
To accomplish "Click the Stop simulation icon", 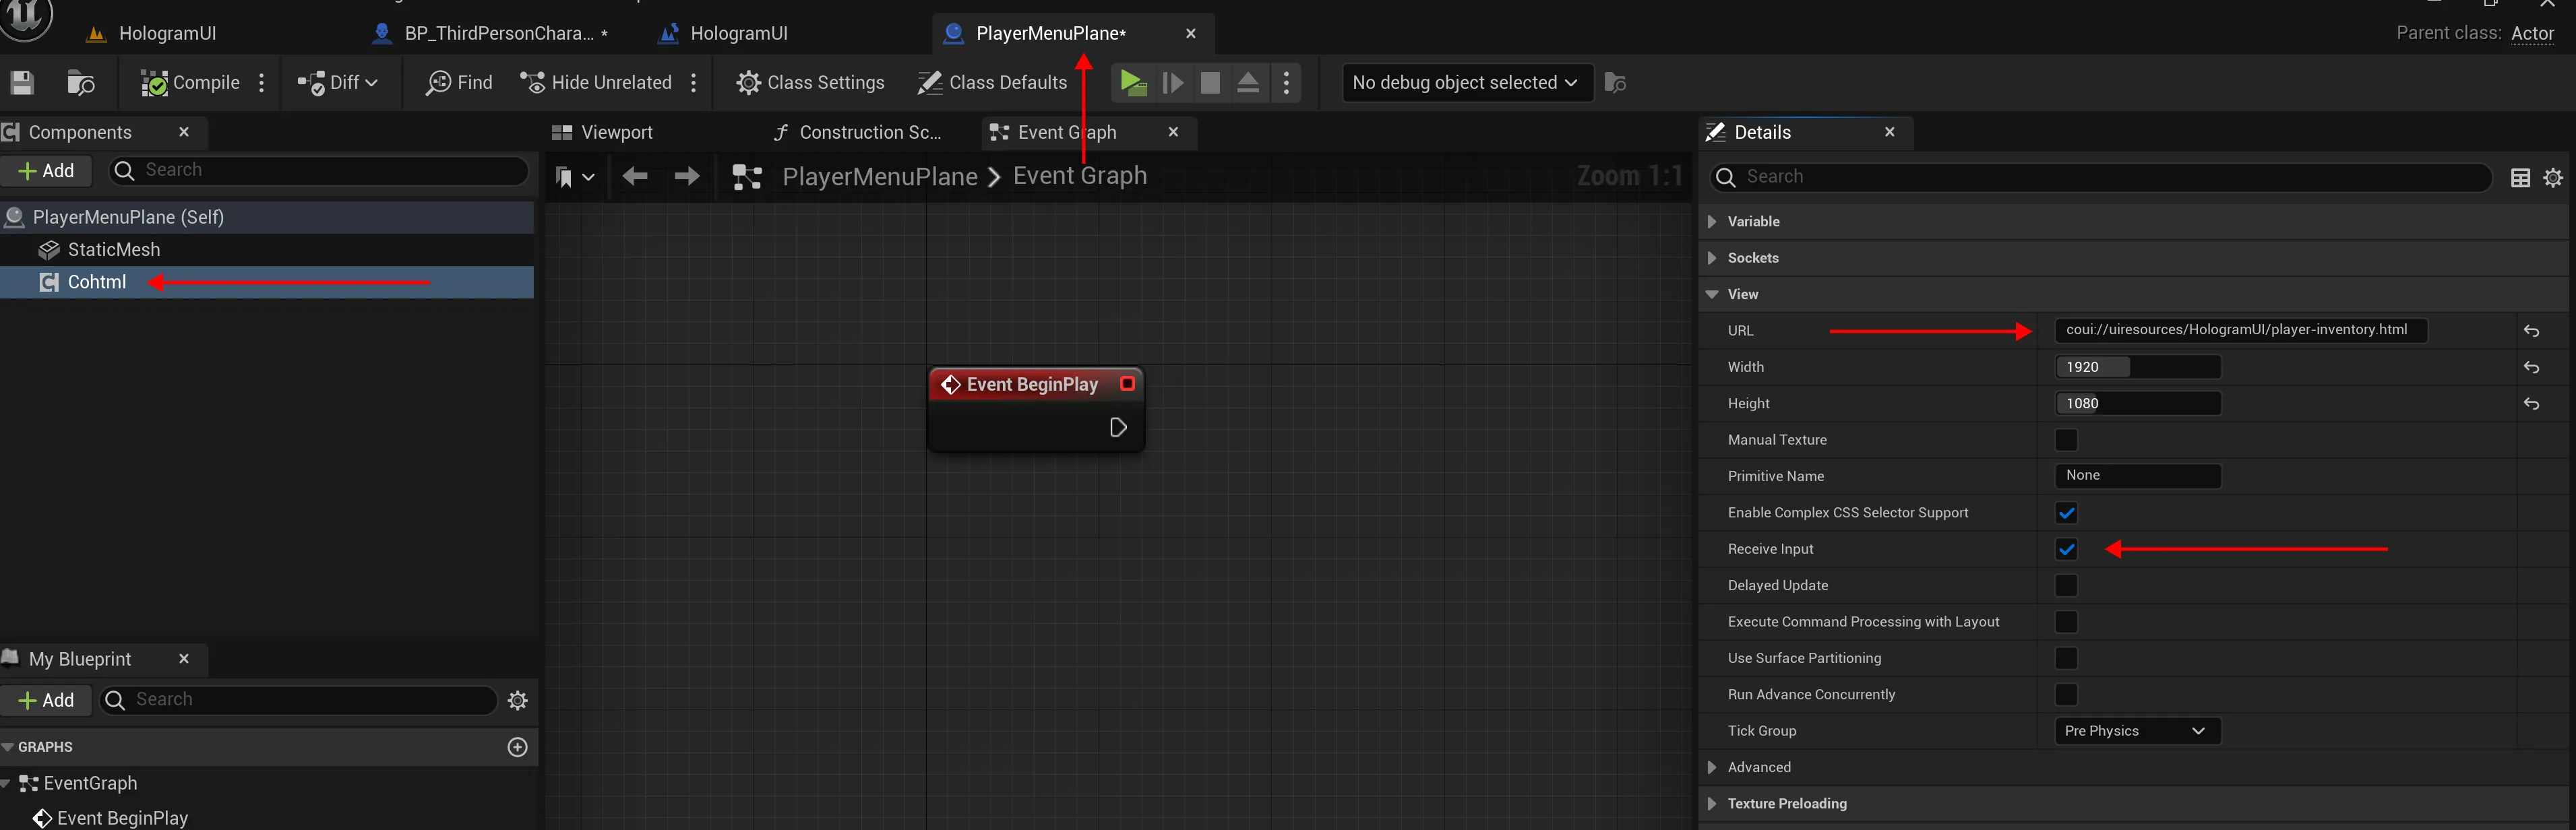I will [1210, 82].
